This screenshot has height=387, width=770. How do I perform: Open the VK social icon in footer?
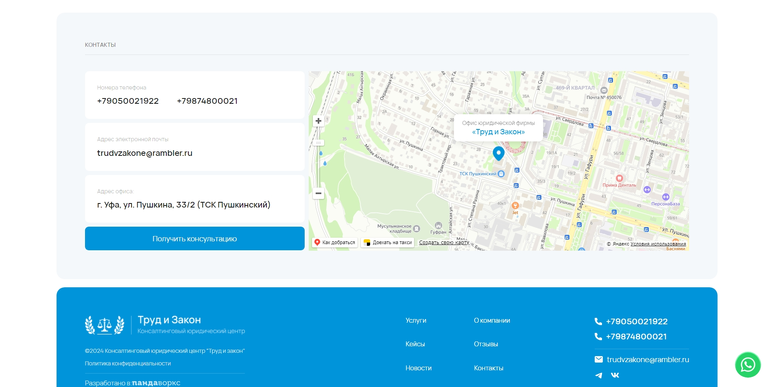[x=615, y=375]
